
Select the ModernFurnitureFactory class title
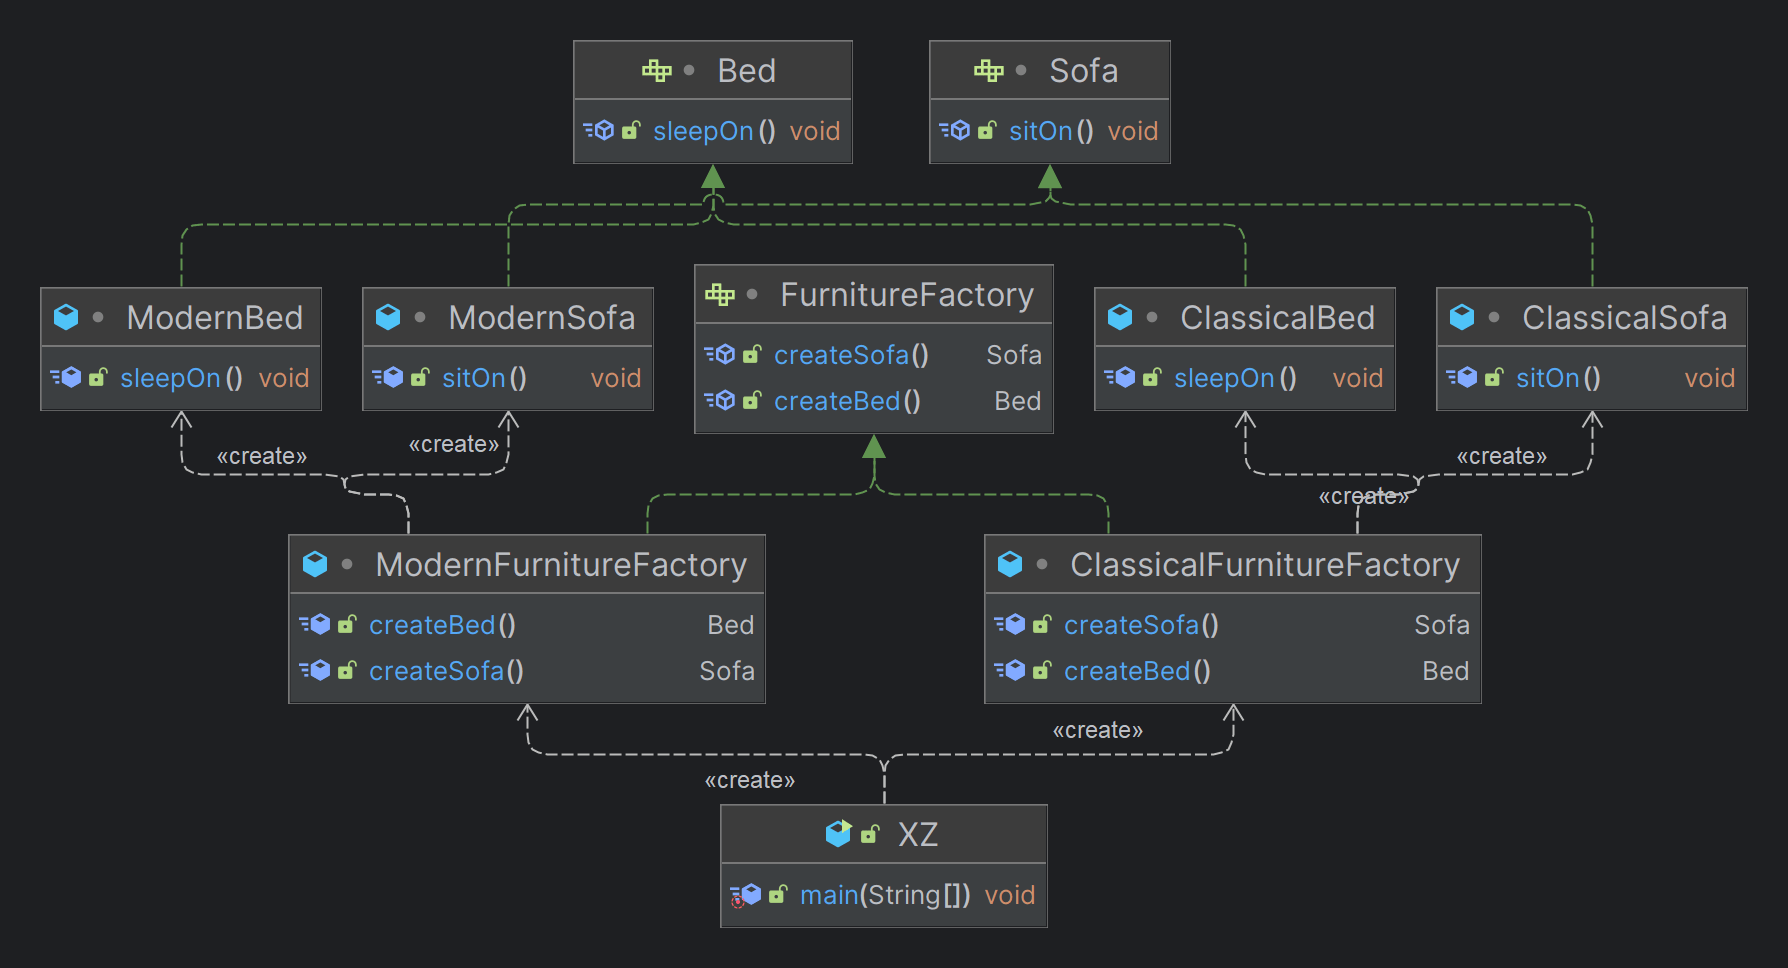pos(561,565)
